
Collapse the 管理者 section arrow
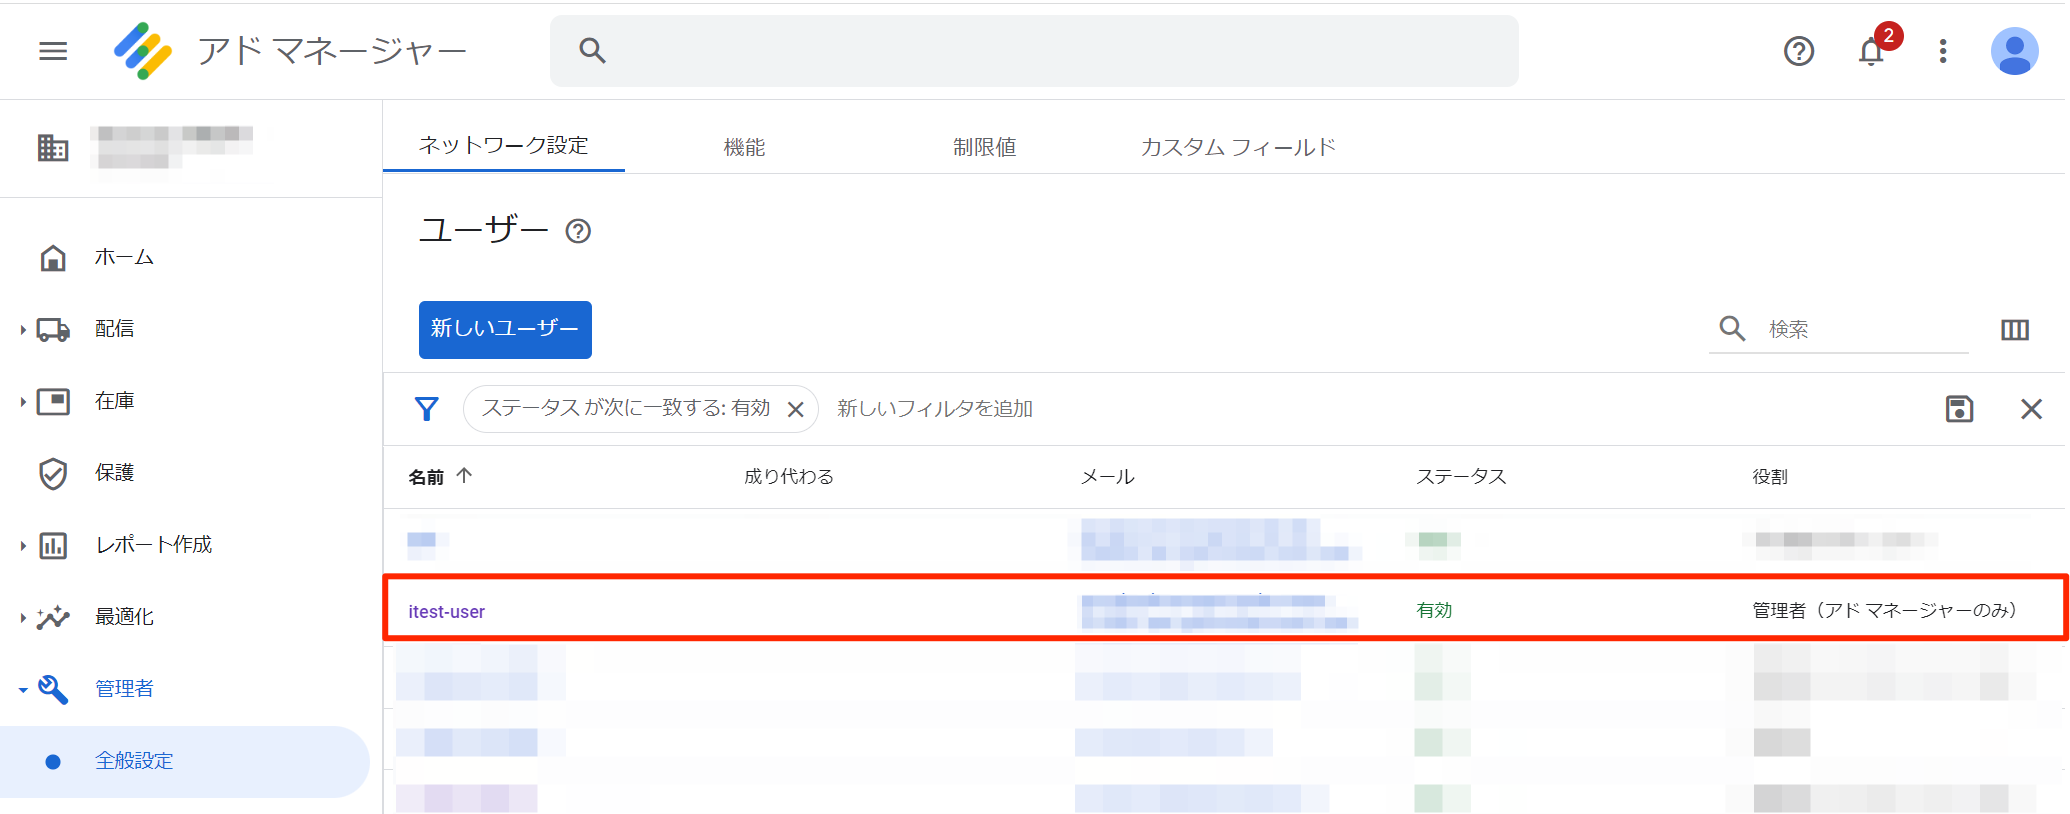coord(22,689)
